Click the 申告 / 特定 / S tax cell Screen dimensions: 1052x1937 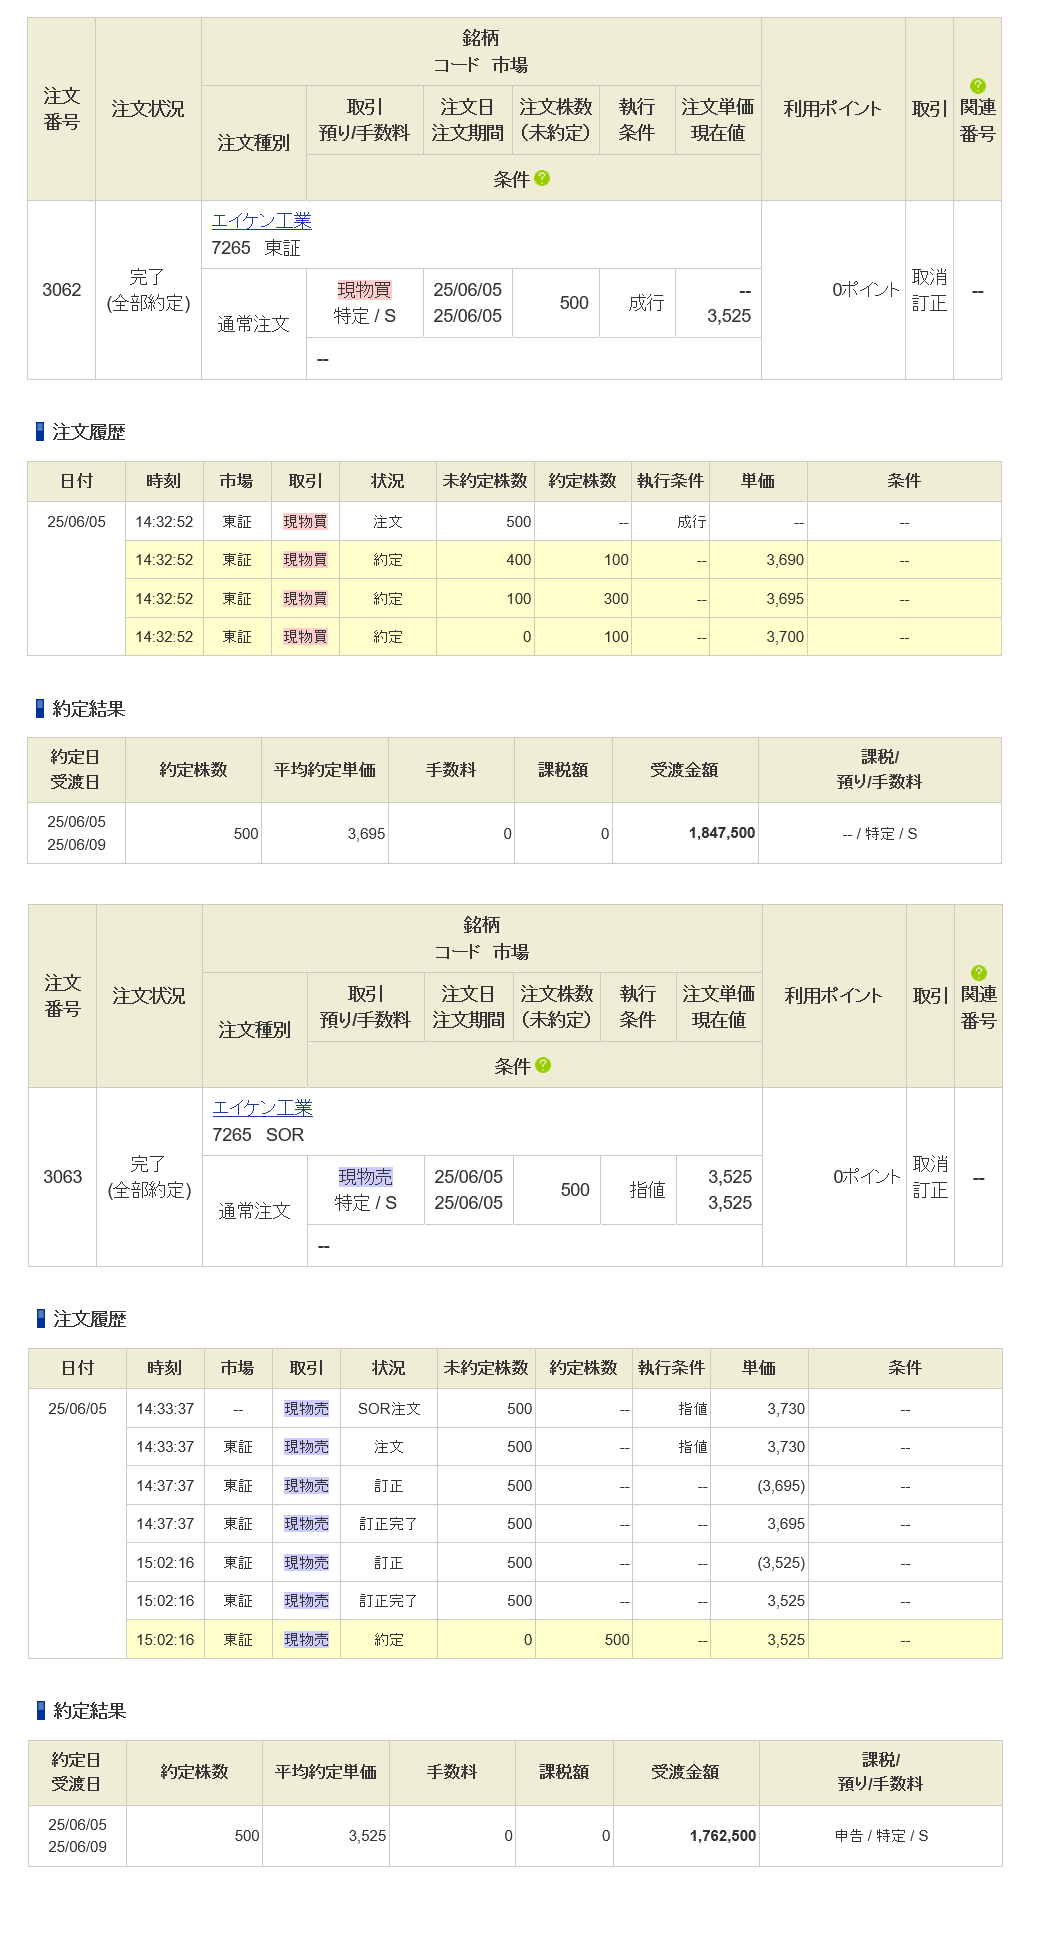click(881, 1836)
